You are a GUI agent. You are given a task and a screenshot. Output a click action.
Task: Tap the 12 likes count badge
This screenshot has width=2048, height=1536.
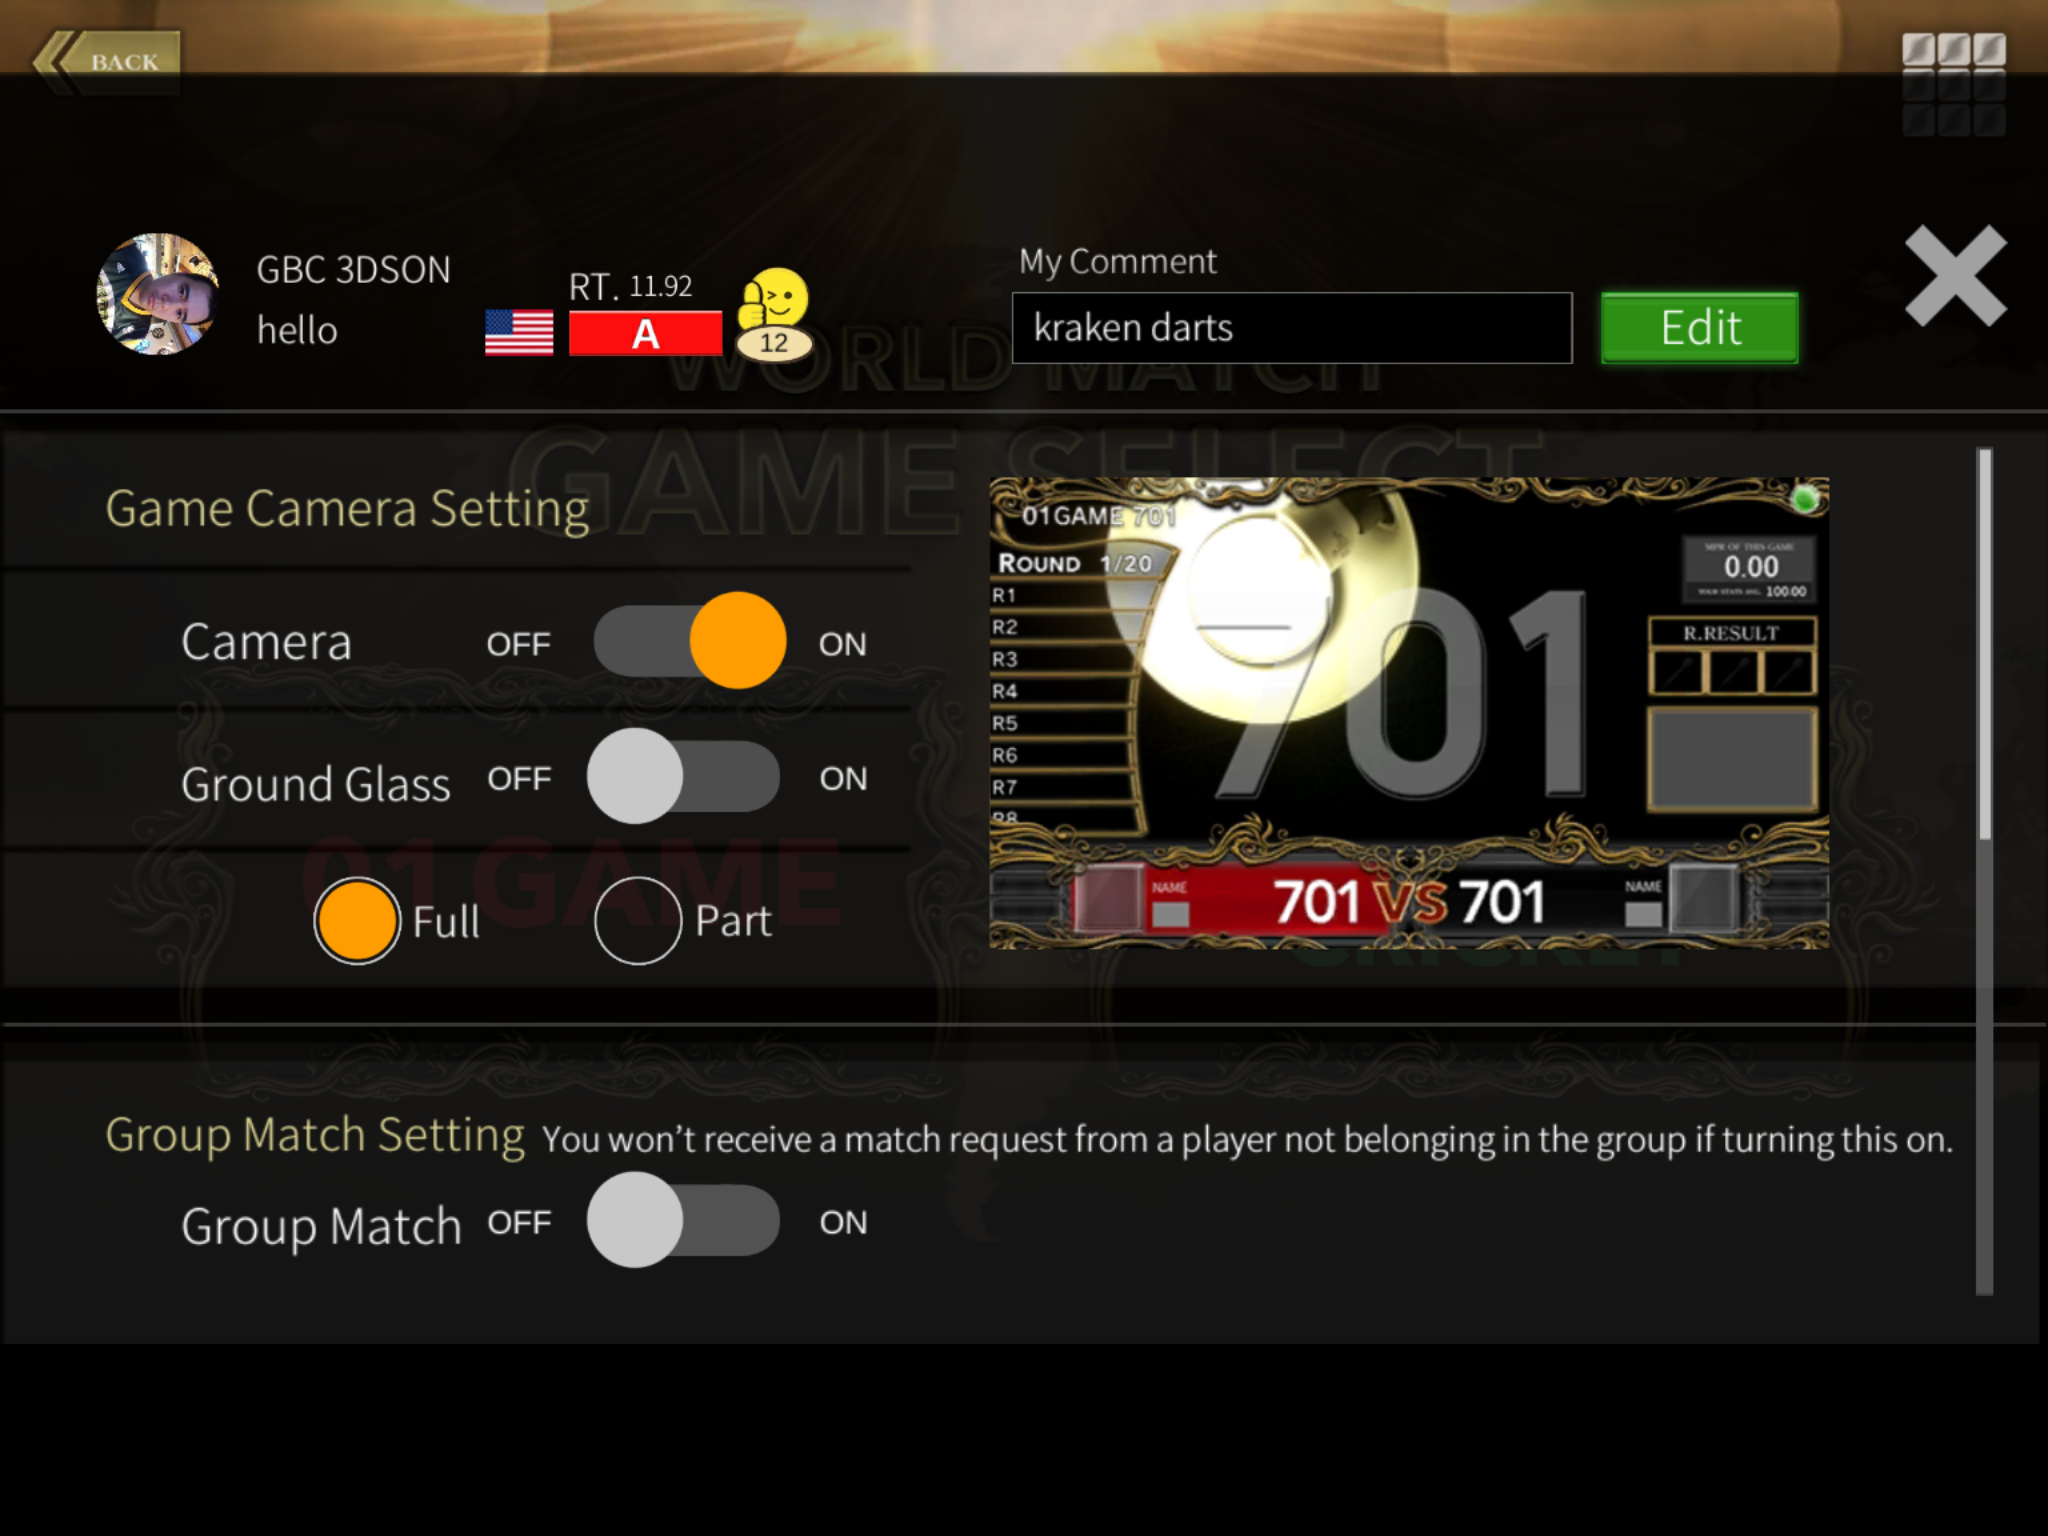click(x=773, y=343)
